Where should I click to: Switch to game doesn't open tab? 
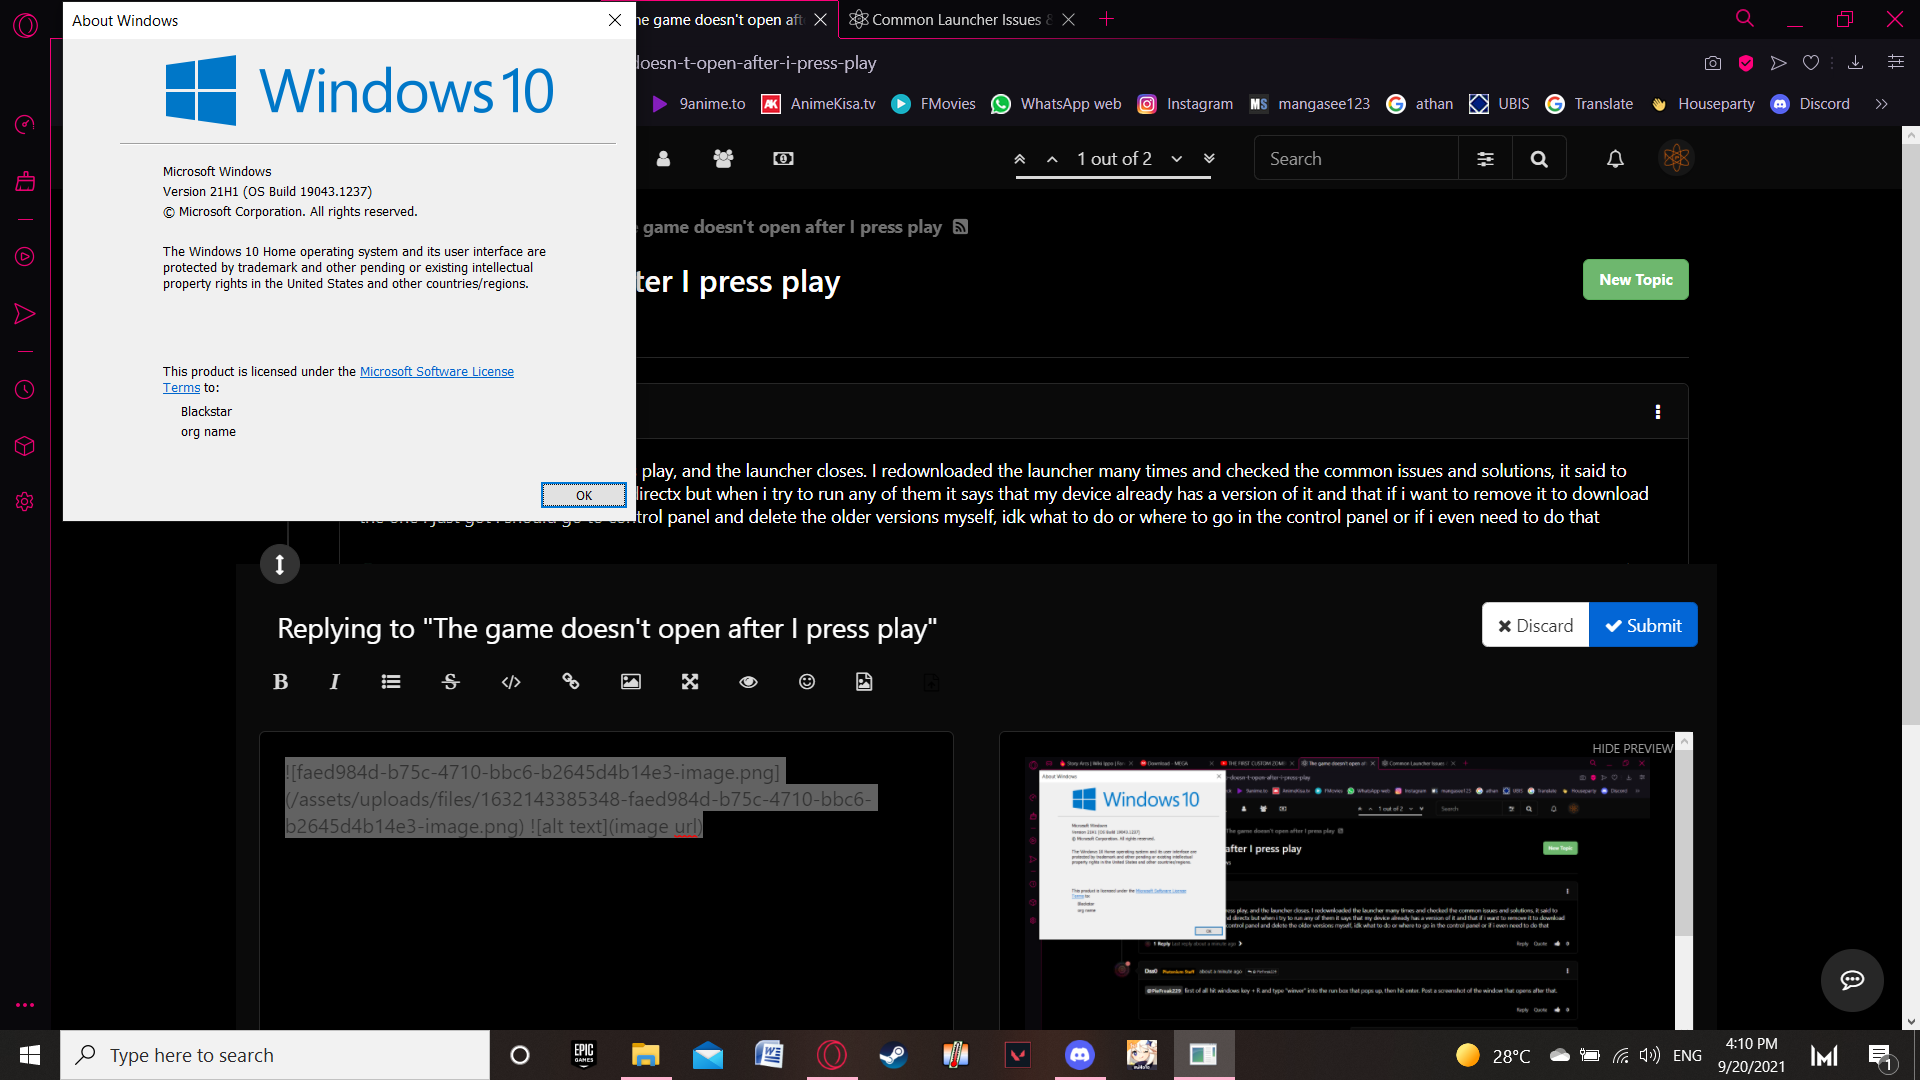712,18
